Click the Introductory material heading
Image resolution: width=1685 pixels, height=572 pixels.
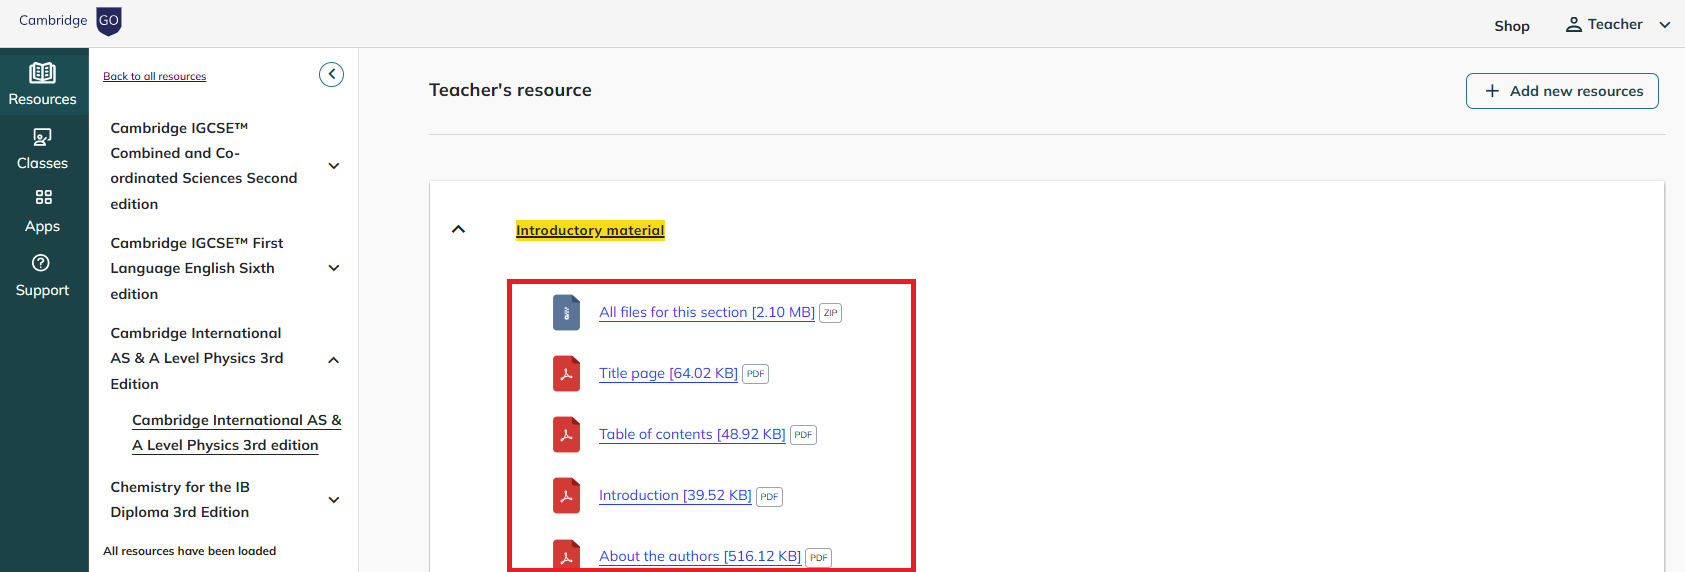pyautogui.click(x=590, y=230)
